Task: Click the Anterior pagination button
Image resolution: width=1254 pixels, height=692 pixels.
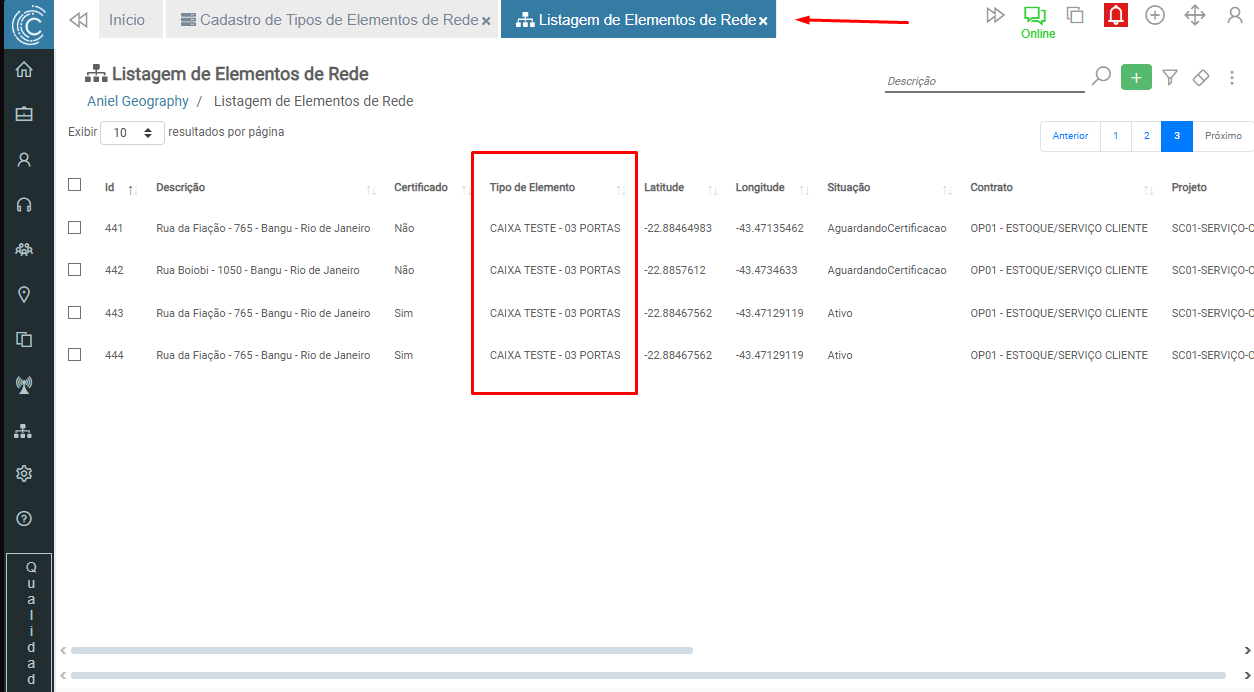Action: point(1070,136)
